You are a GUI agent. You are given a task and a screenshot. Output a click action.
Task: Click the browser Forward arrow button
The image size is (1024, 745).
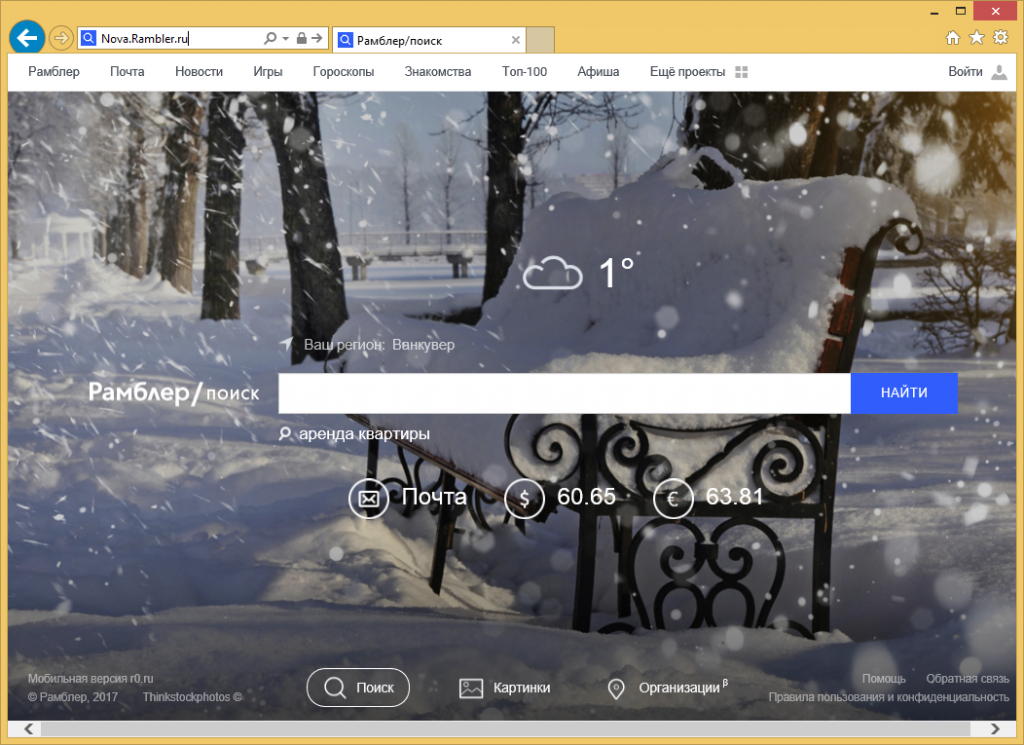click(x=61, y=38)
